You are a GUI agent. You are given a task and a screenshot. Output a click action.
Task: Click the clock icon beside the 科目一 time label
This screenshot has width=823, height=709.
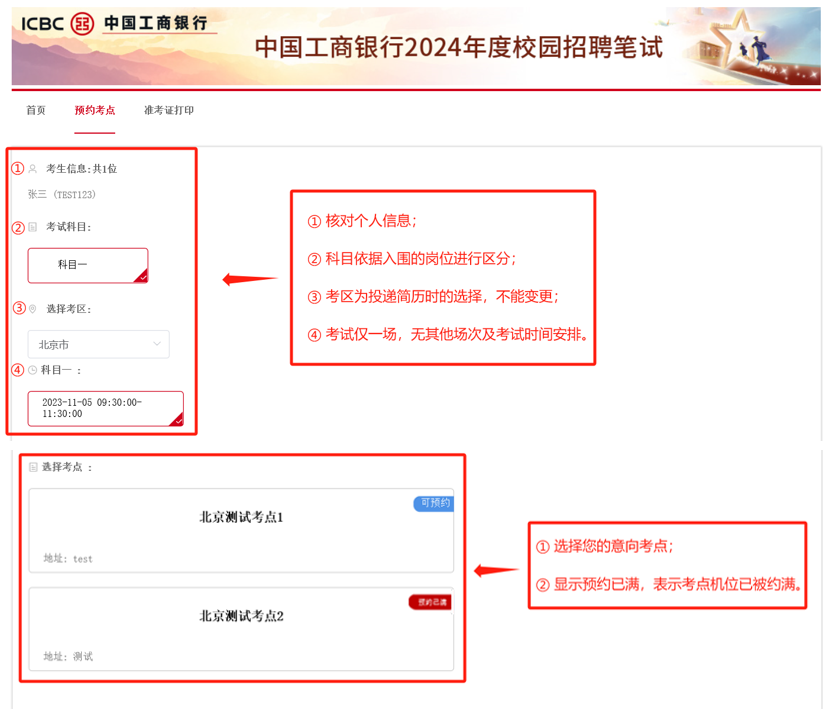pyautogui.click(x=33, y=370)
